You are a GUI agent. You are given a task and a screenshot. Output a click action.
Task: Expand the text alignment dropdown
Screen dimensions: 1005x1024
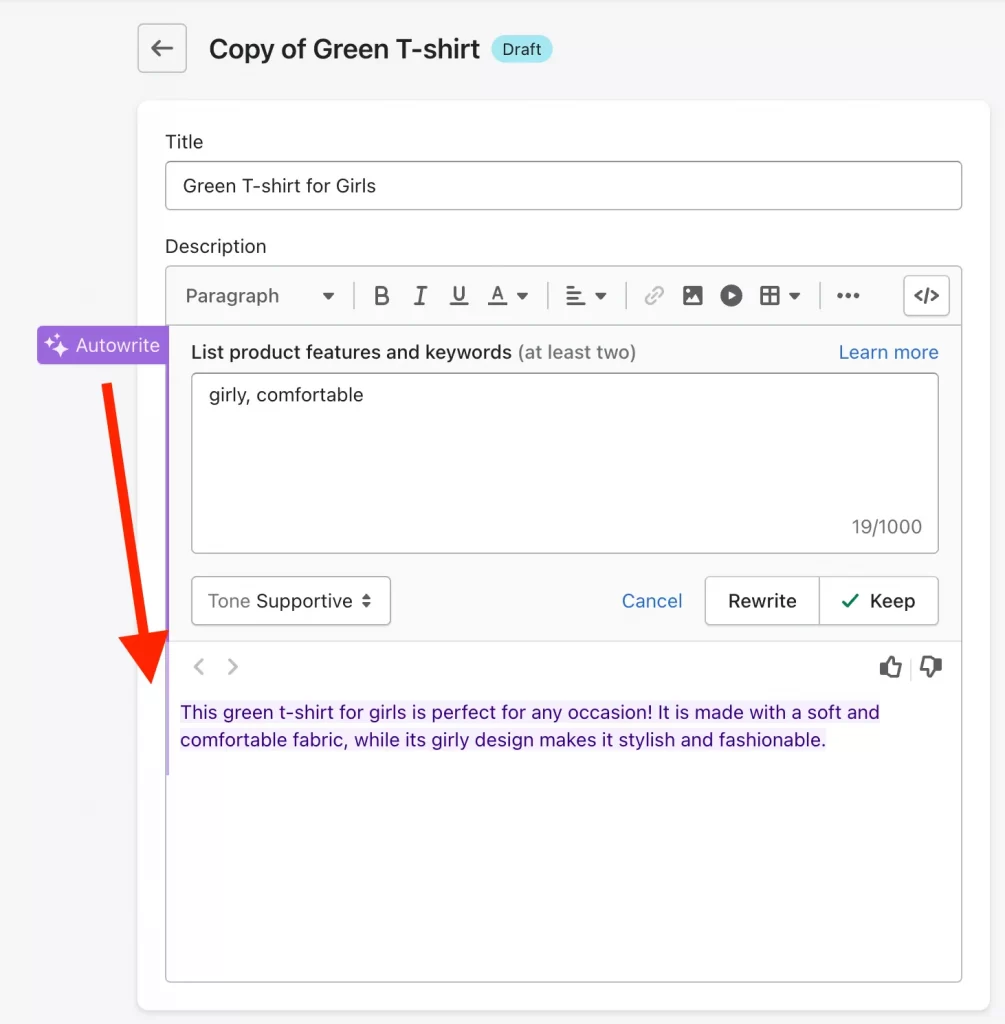tap(586, 296)
